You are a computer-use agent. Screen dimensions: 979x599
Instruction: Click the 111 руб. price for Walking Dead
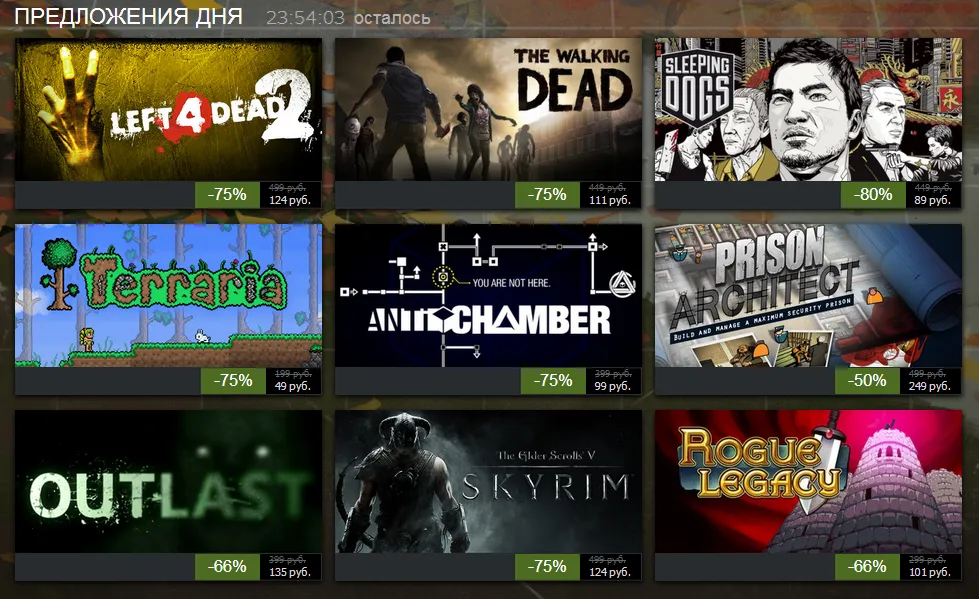(x=609, y=200)
